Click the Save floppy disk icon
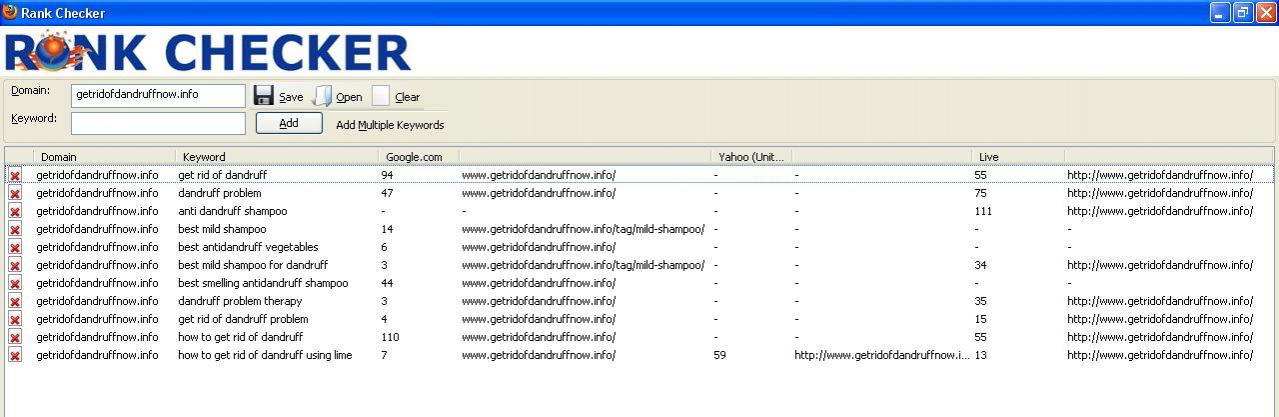Viewport: 1279px width, 417px height. [264, 96]
